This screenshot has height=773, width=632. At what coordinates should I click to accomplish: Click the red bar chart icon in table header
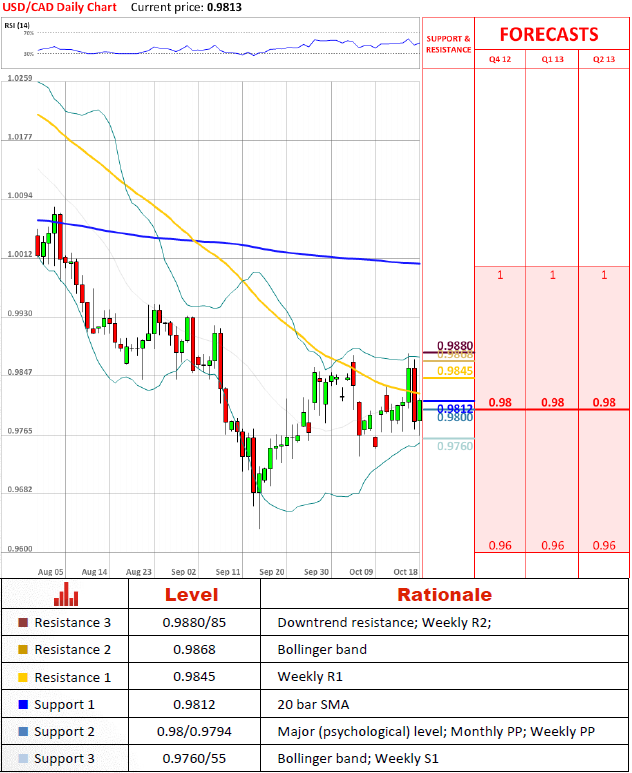tap(66, 594)
